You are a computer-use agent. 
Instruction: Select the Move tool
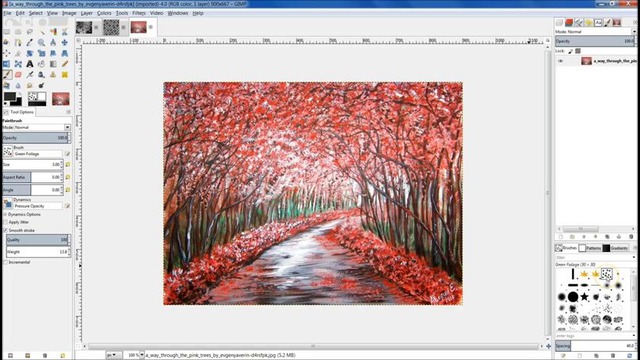click(64, 42)
